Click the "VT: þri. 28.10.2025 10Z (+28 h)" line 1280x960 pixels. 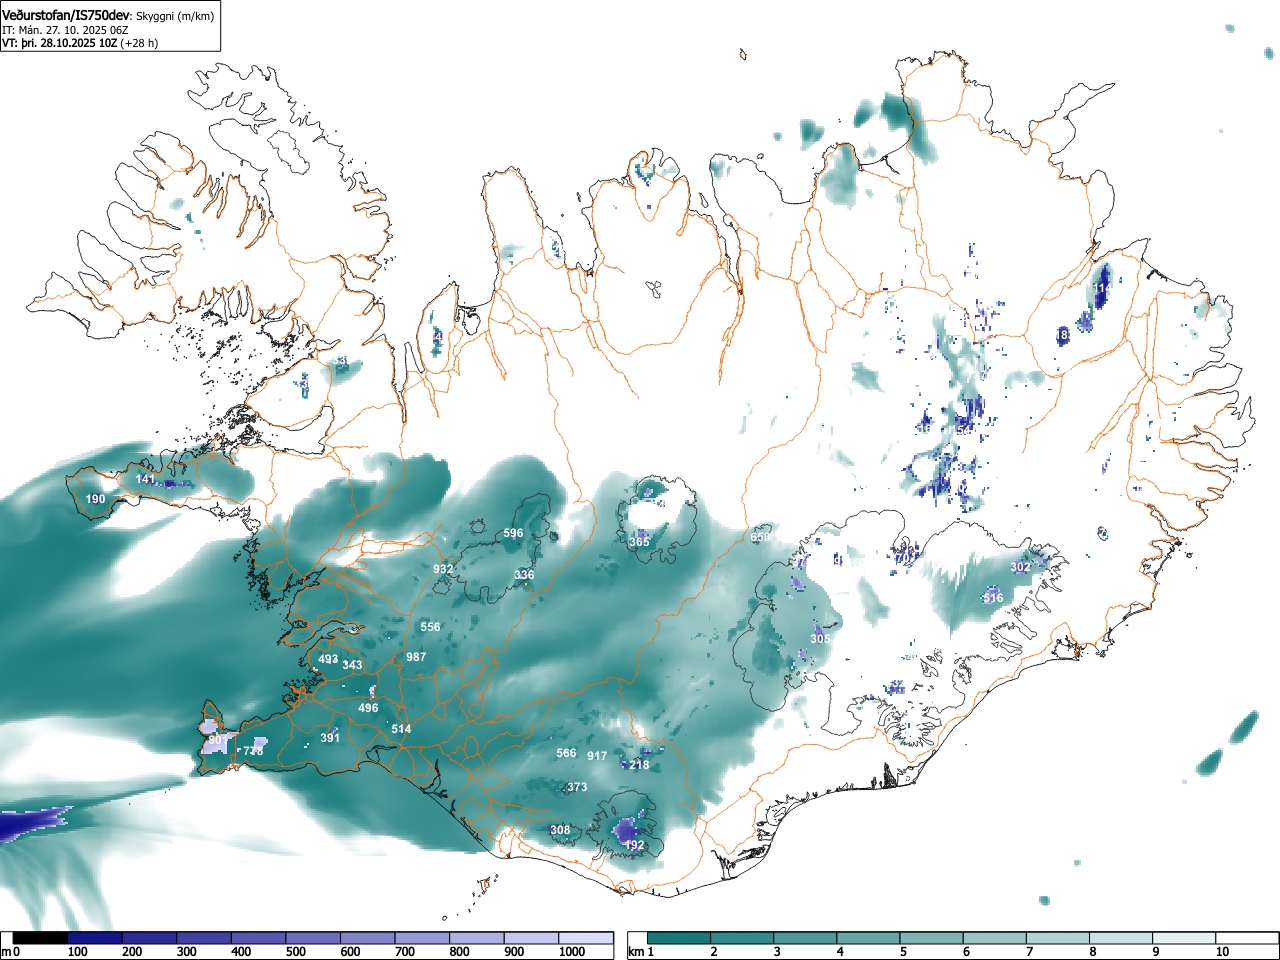click(x=80, y=43)
